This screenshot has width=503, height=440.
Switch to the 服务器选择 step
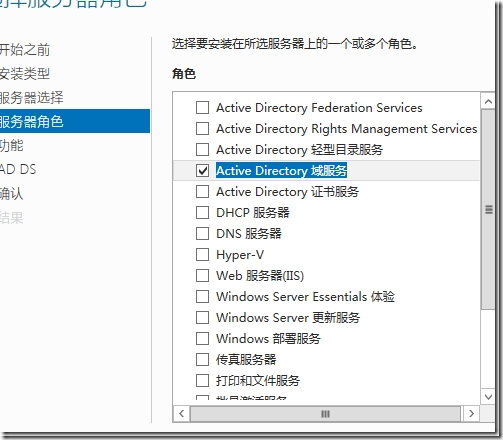click(x=31, y=98)
